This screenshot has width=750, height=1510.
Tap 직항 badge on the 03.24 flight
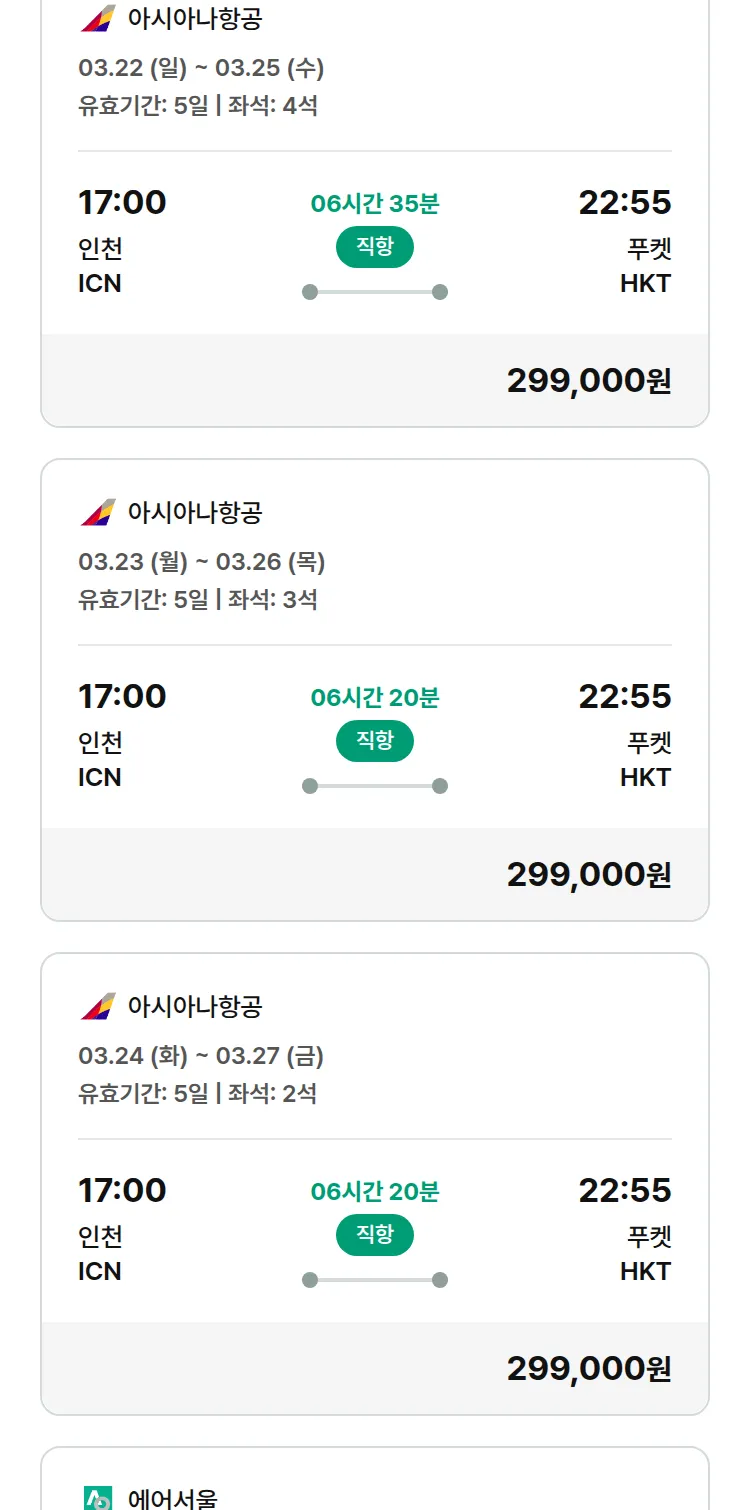tap(375, 1235)
